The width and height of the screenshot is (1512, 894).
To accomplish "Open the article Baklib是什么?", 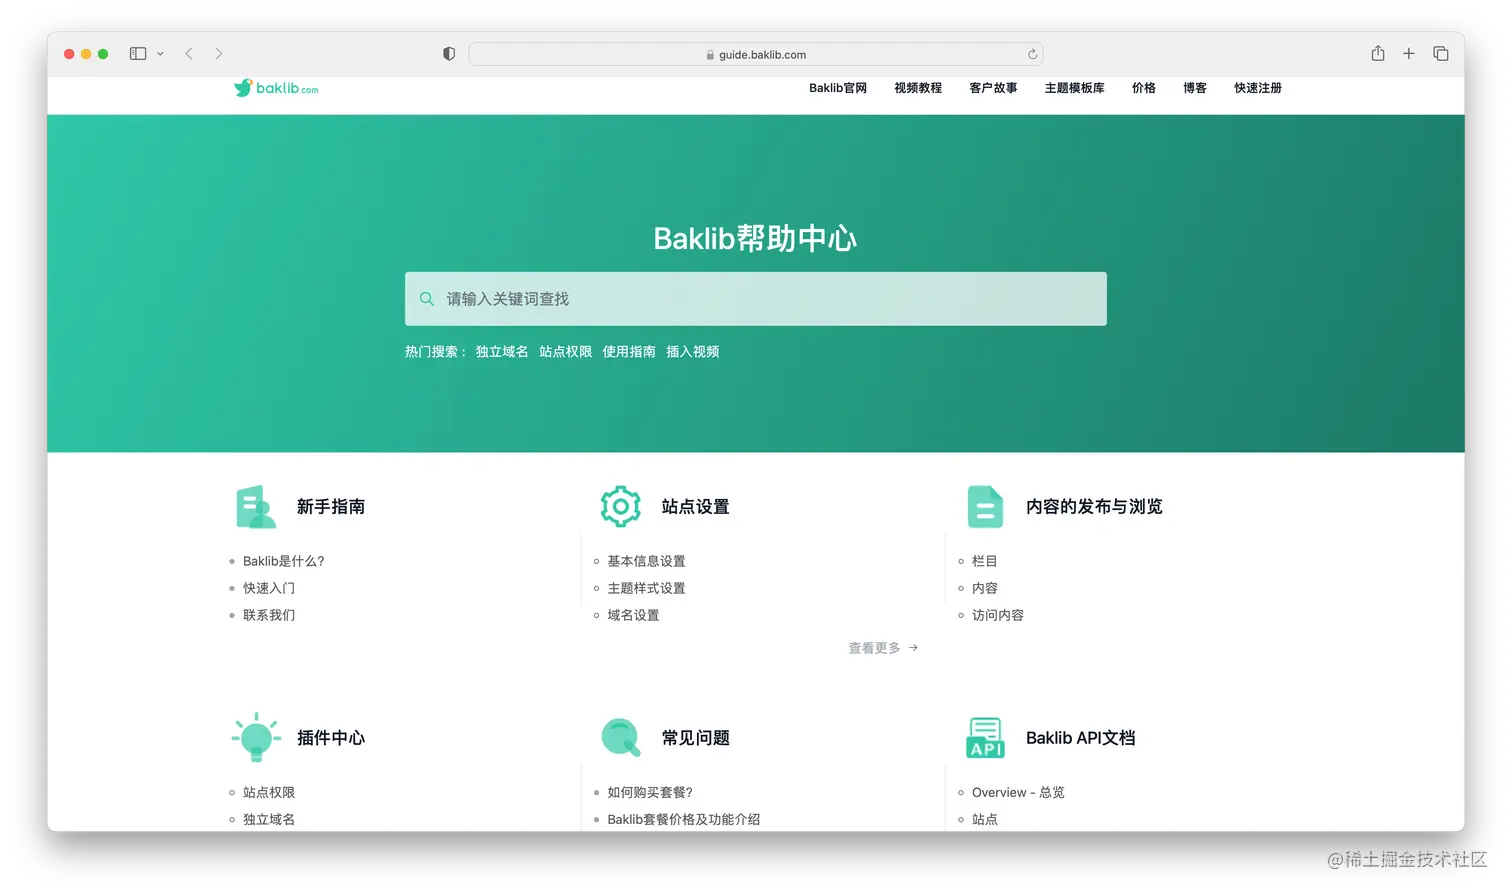I will pyautogui.click(x=284, y=561).
